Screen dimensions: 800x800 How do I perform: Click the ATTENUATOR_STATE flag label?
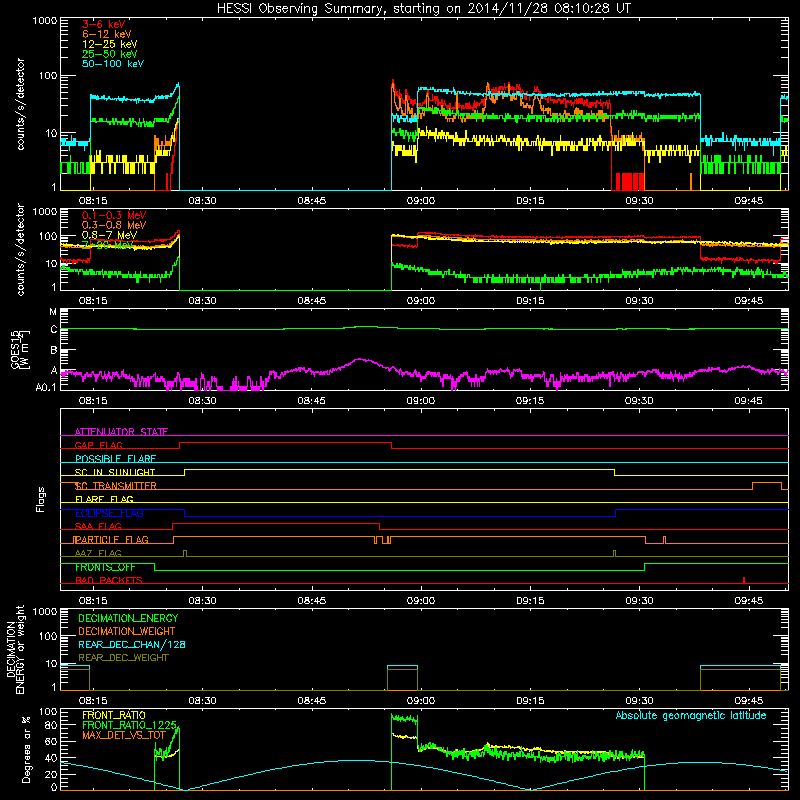tap(121, 432)
